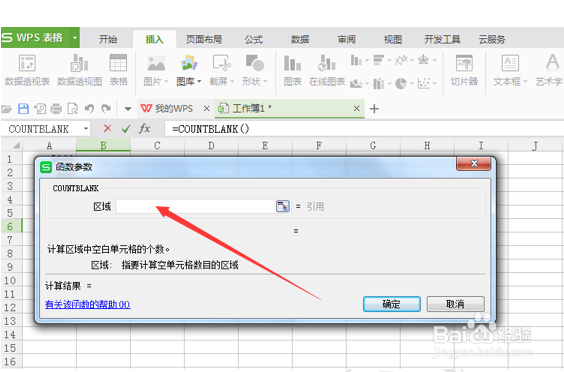Open print preview from quick toolbar

click(73, 108)
